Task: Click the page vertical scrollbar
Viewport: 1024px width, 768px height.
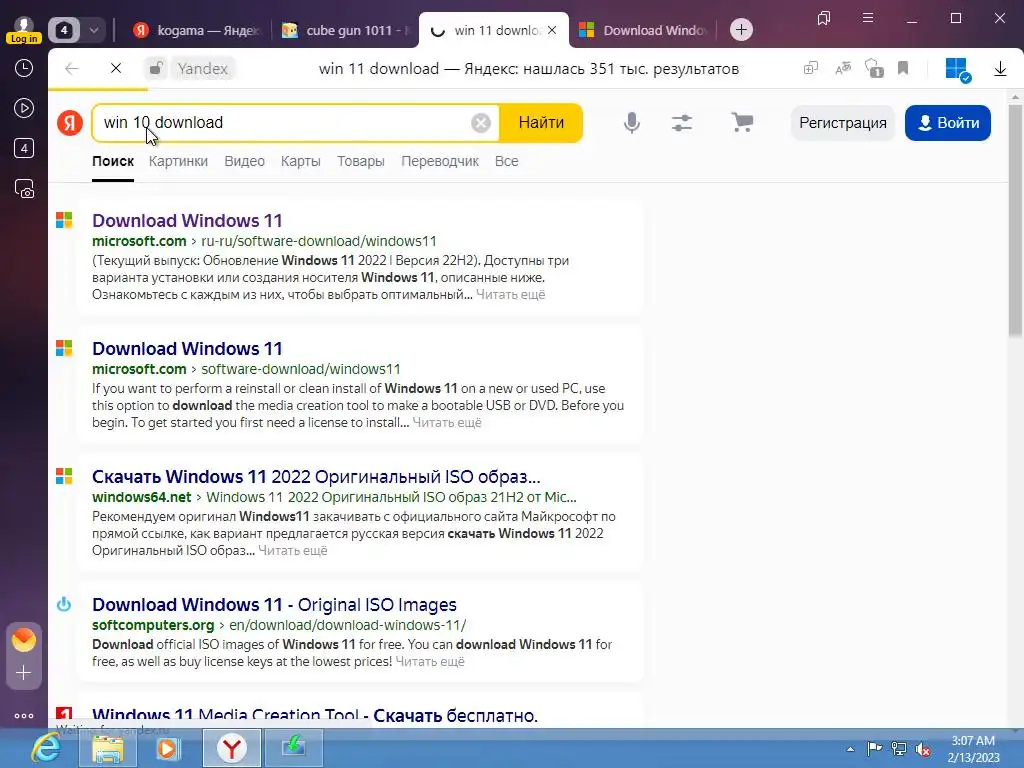Action: 1015,222
